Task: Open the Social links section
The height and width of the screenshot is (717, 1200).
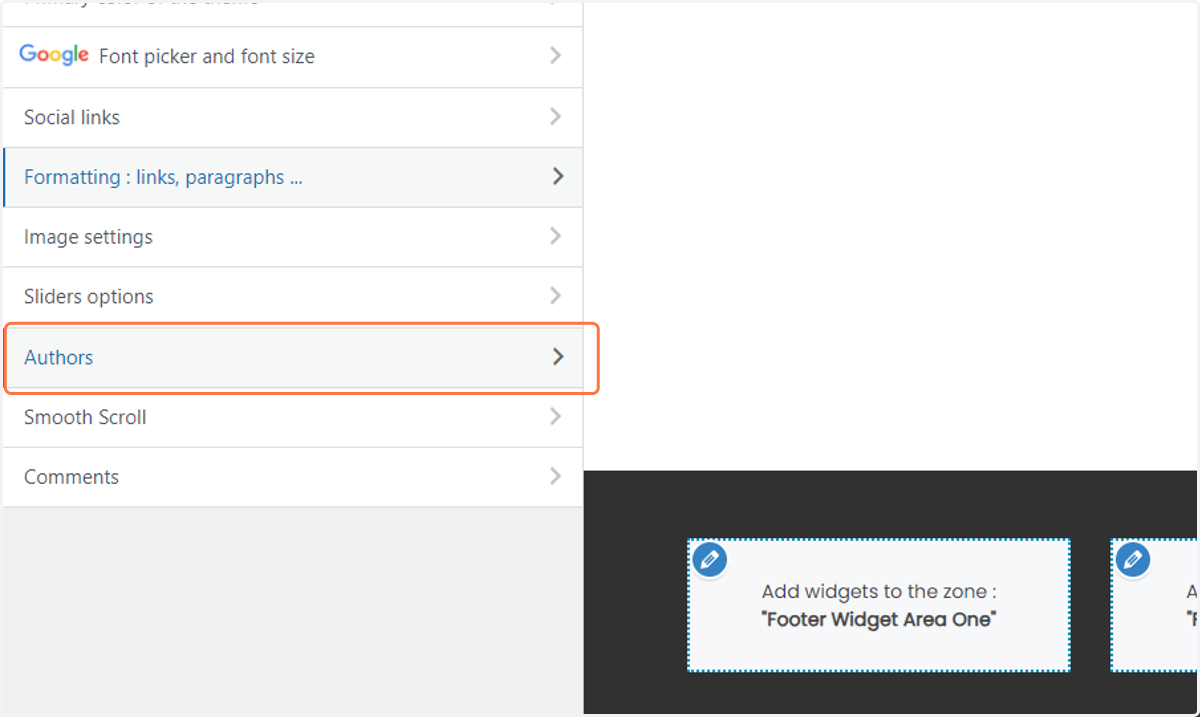Action: [x=293, y=117]
